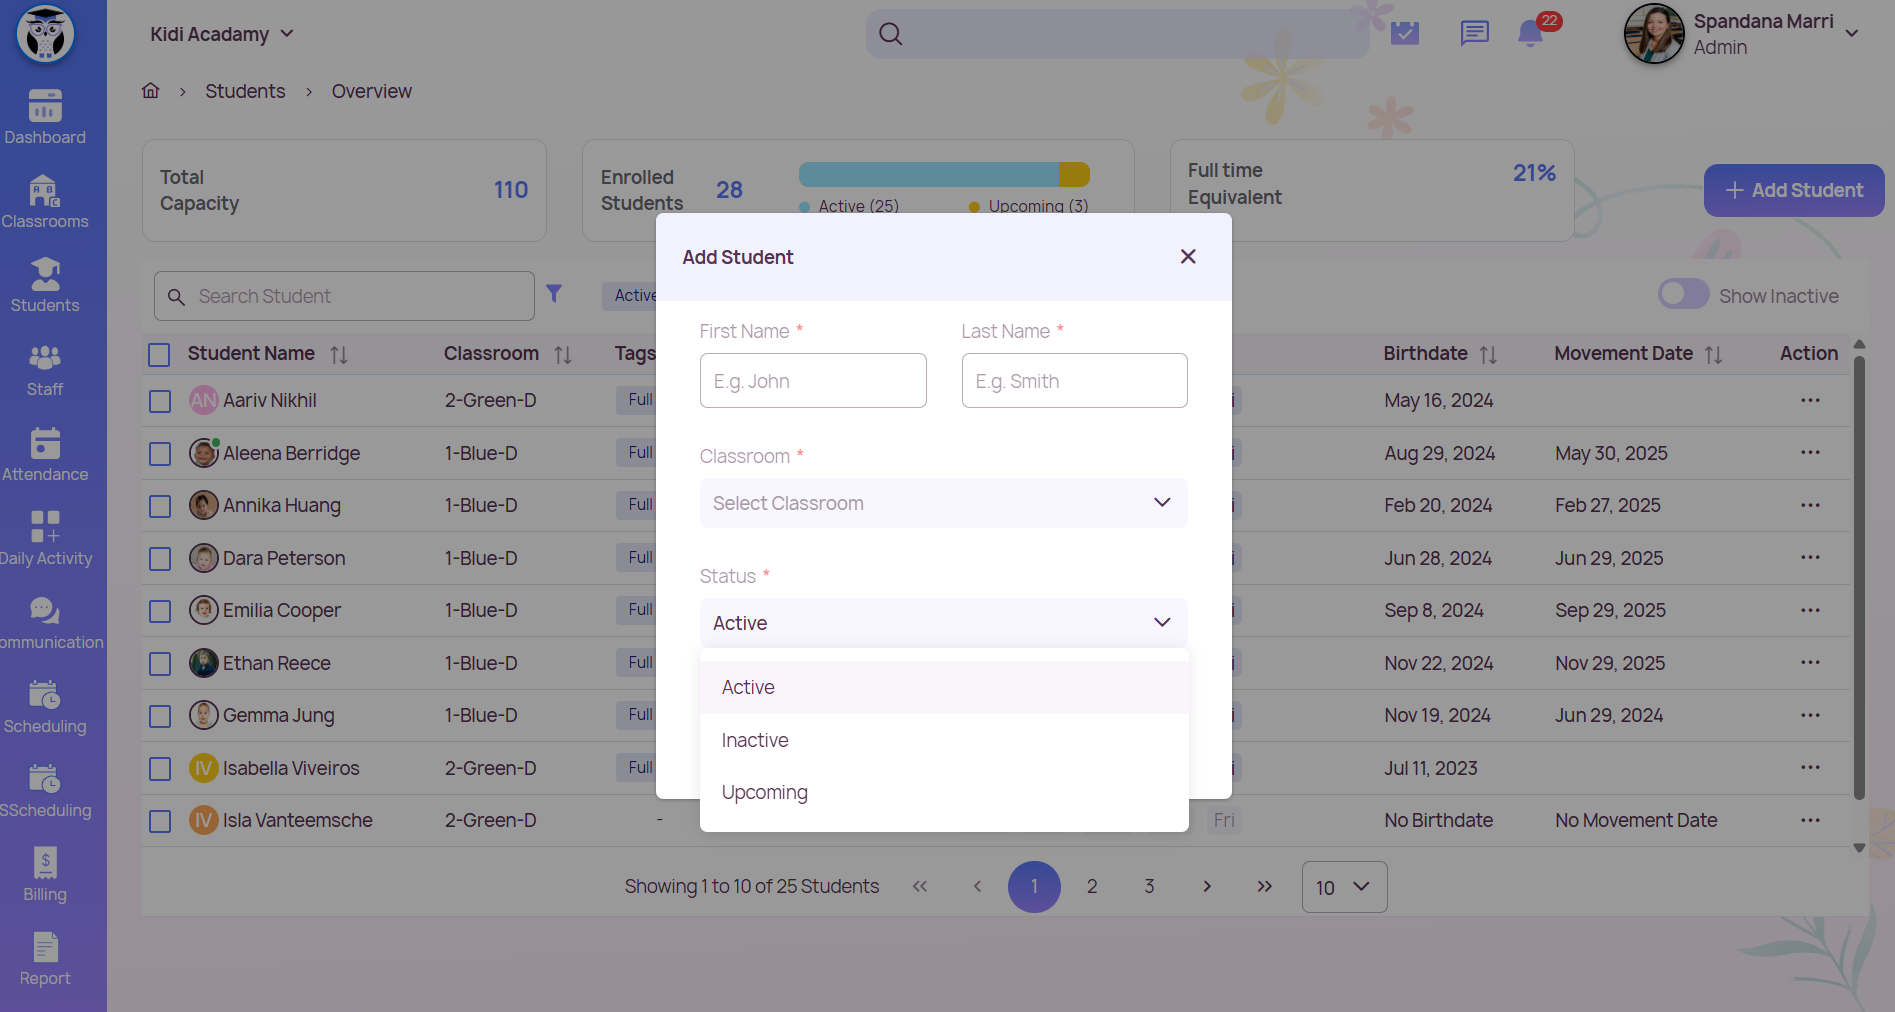Open the Kidi Acadamy school selector
The height and width of the screenshot is (1012, 1895).
point(221,34)
